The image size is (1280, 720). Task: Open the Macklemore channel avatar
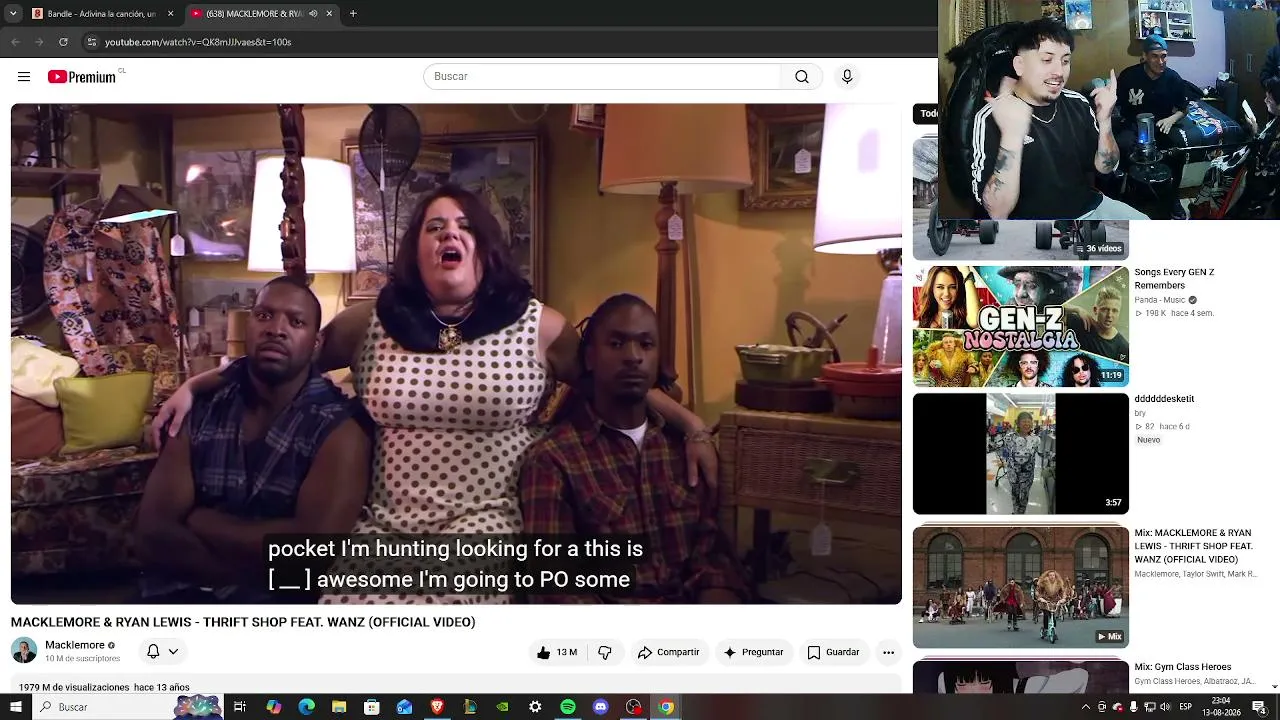(x=24, y=650)
